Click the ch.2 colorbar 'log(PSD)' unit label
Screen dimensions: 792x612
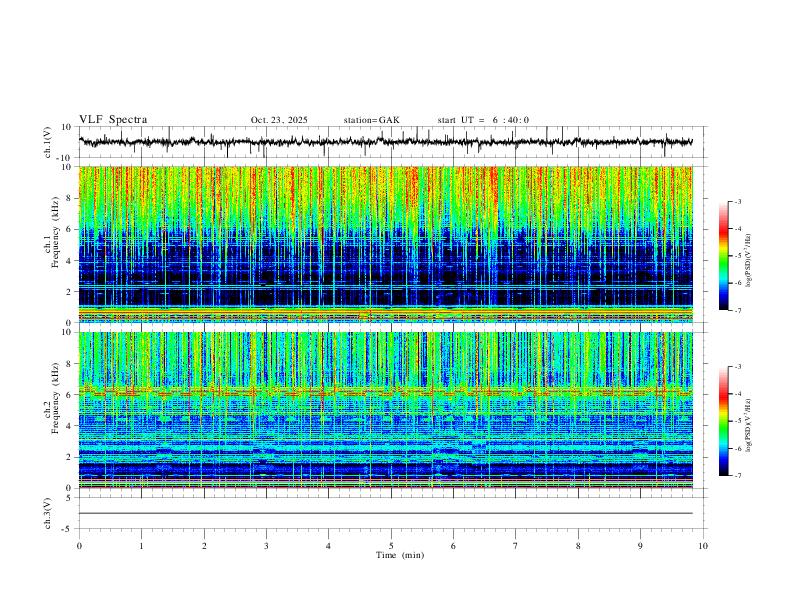click(749, 426)
